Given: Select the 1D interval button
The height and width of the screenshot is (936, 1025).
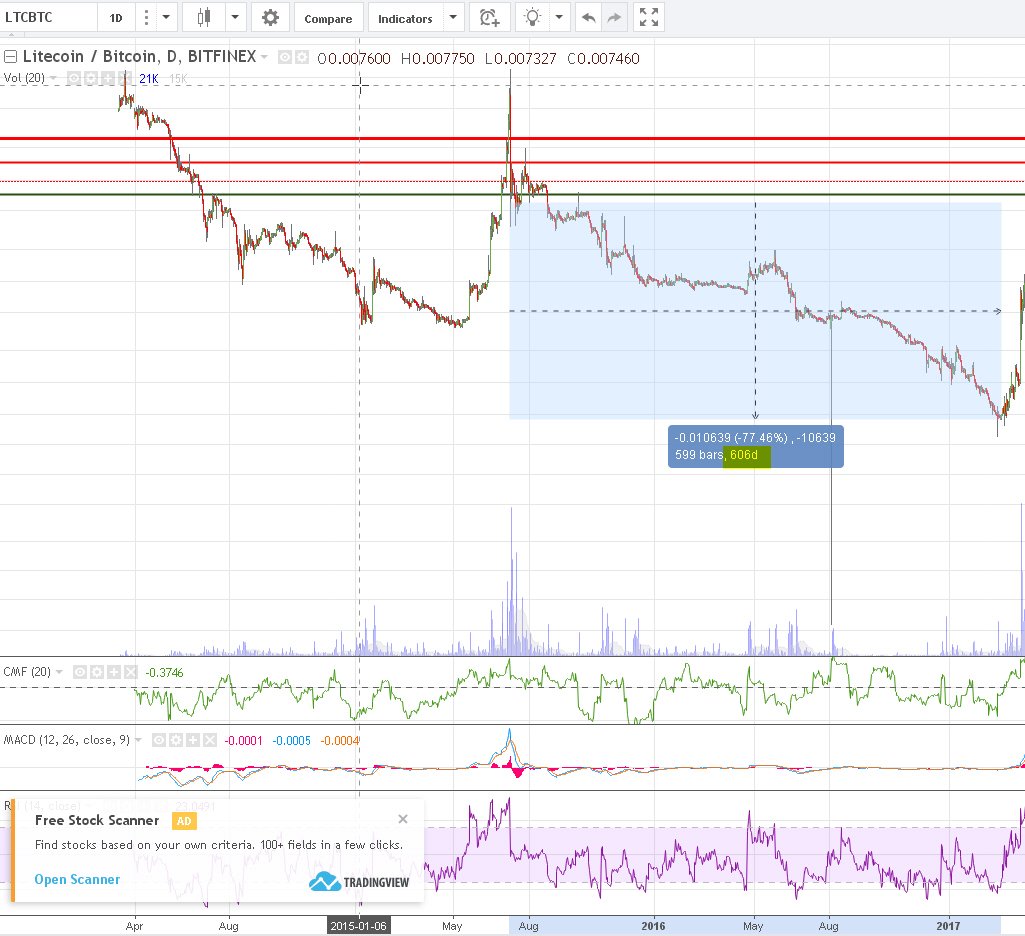Looking at the screenshot, I should click(x=116, y=18).
